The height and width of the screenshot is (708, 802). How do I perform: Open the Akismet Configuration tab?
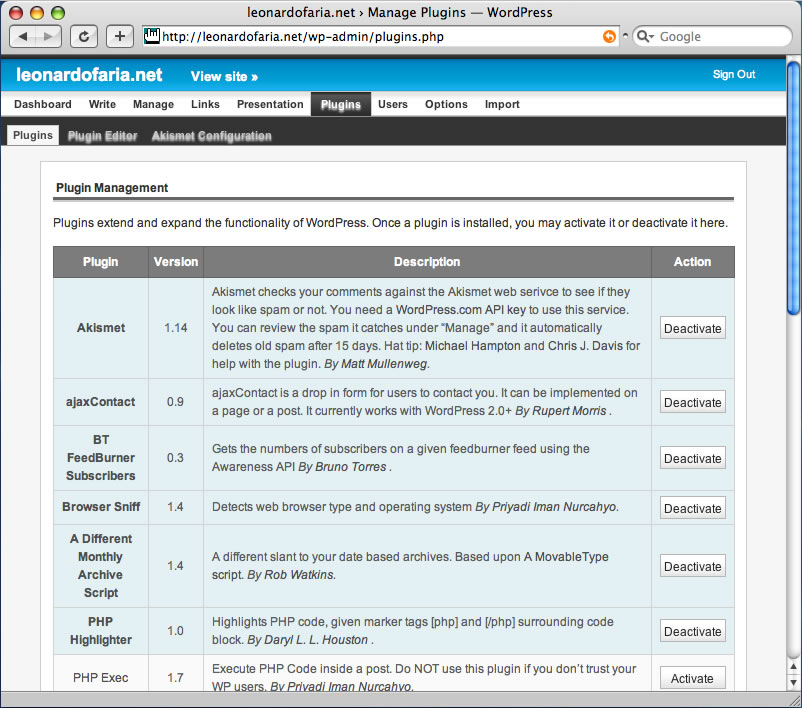(x=211, y=136)
